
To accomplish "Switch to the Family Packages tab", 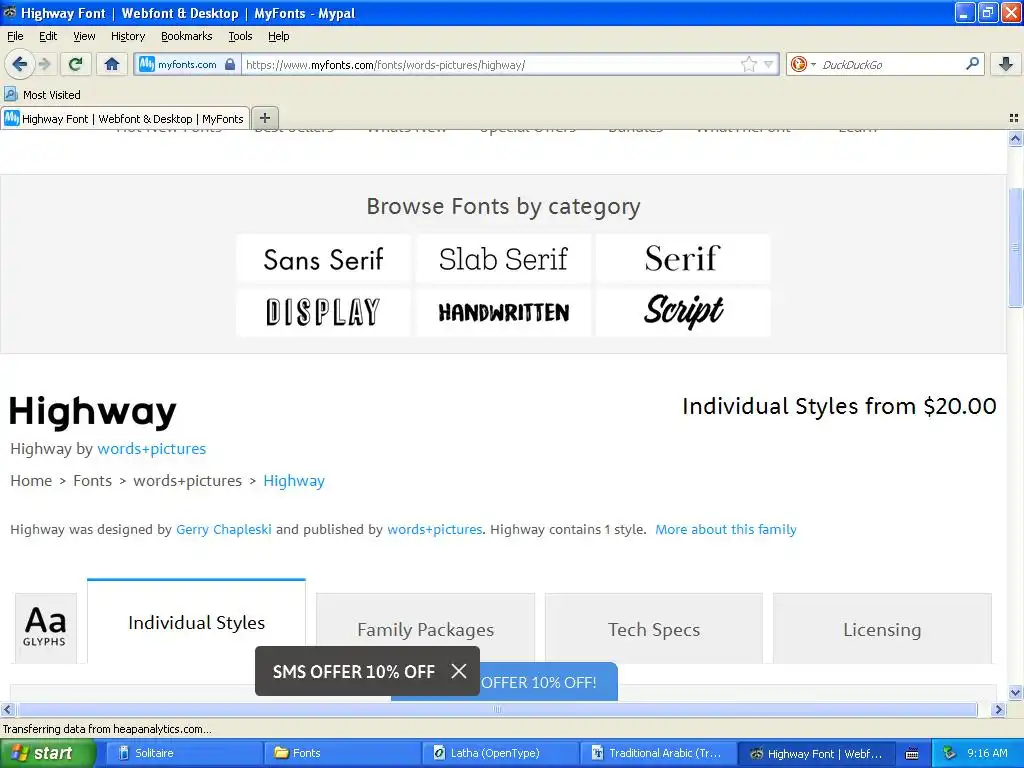I will click(x=425, y=629).
